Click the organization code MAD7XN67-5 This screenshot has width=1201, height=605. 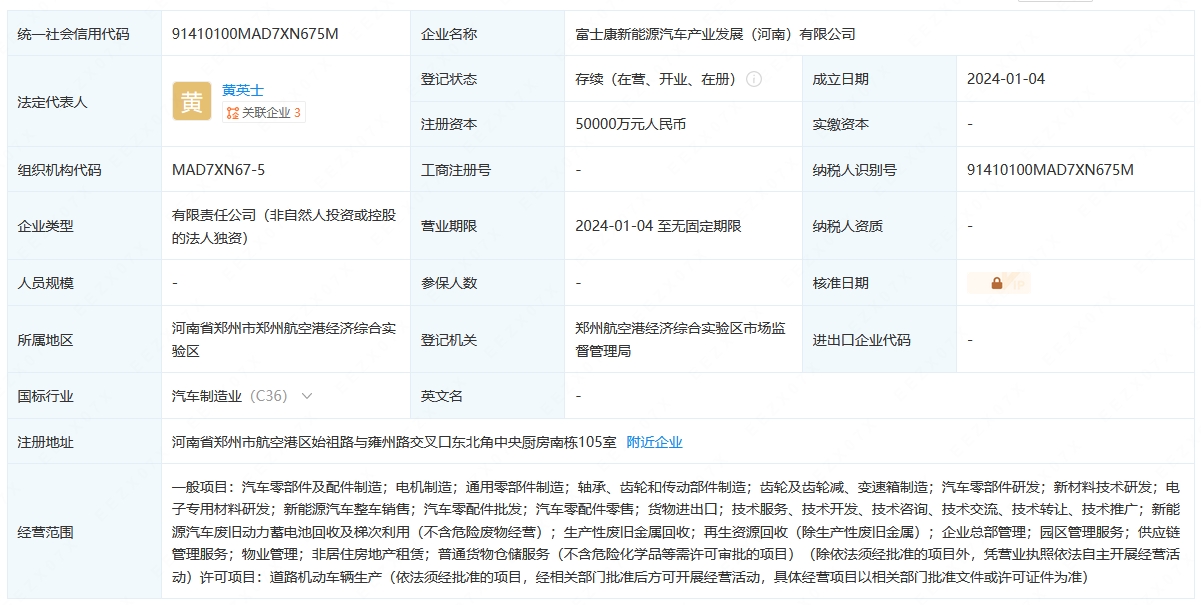click(x=218, y=170)
